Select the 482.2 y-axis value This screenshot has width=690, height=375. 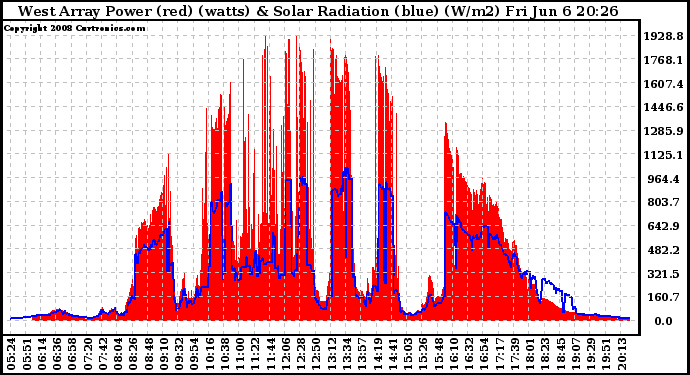click(x=665, y=250)
